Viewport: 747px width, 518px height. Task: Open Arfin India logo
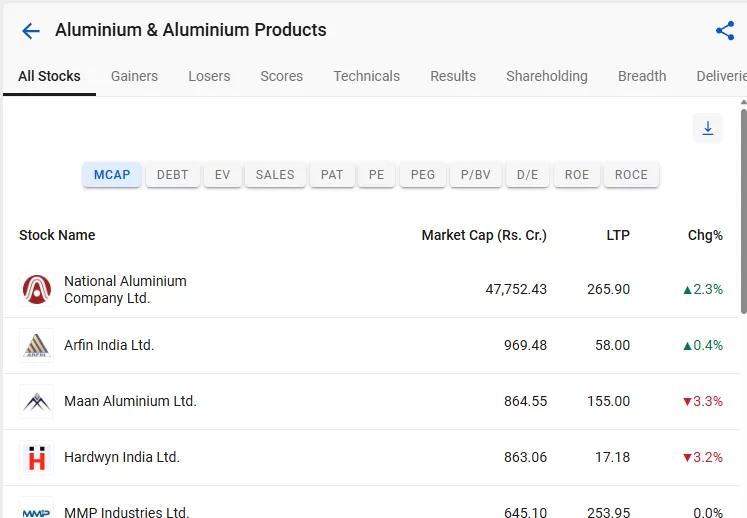pyautogui.click(x=37, y=345)
